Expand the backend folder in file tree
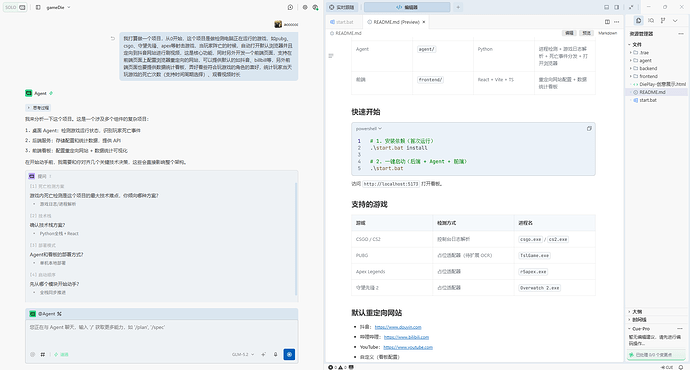Viewport: 690px width, 370px height. click(x=648, y=68)
